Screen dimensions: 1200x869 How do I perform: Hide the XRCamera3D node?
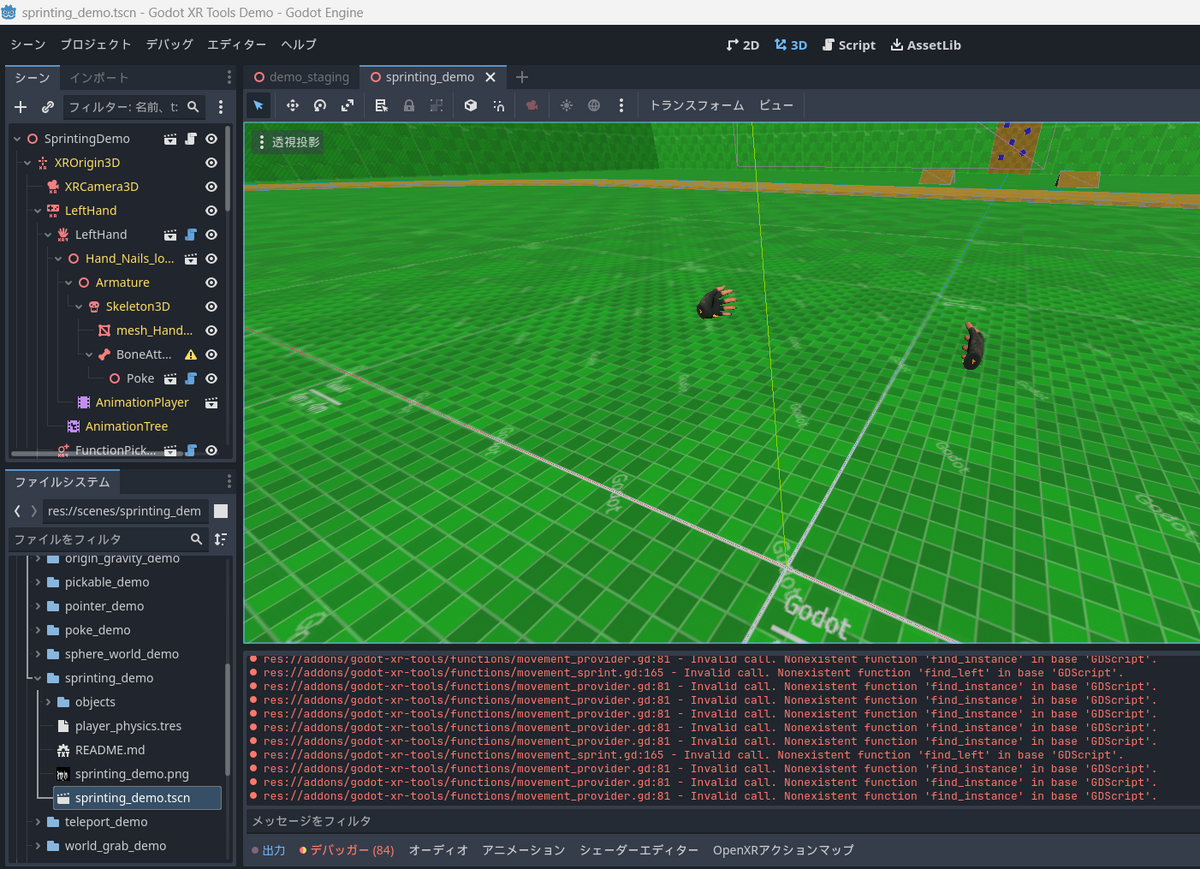coord(211,187)
